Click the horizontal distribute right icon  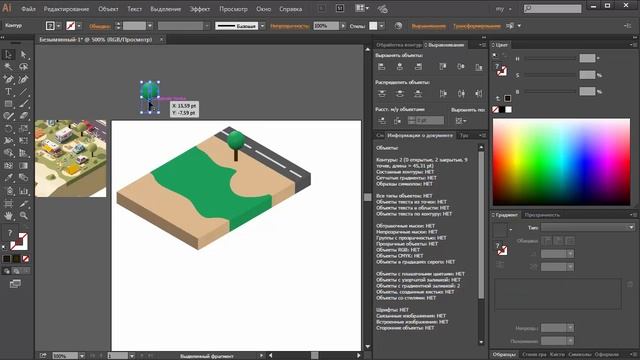click(x=479, y=94)
